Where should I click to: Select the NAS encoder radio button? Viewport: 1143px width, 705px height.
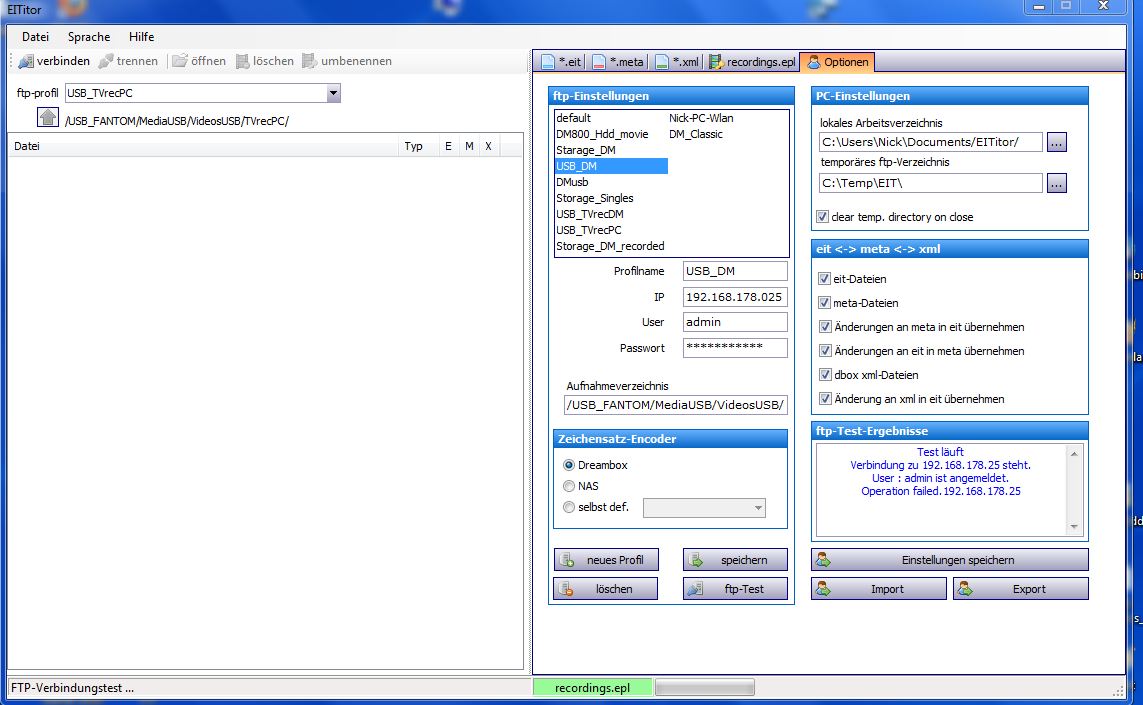click(569, 486)
